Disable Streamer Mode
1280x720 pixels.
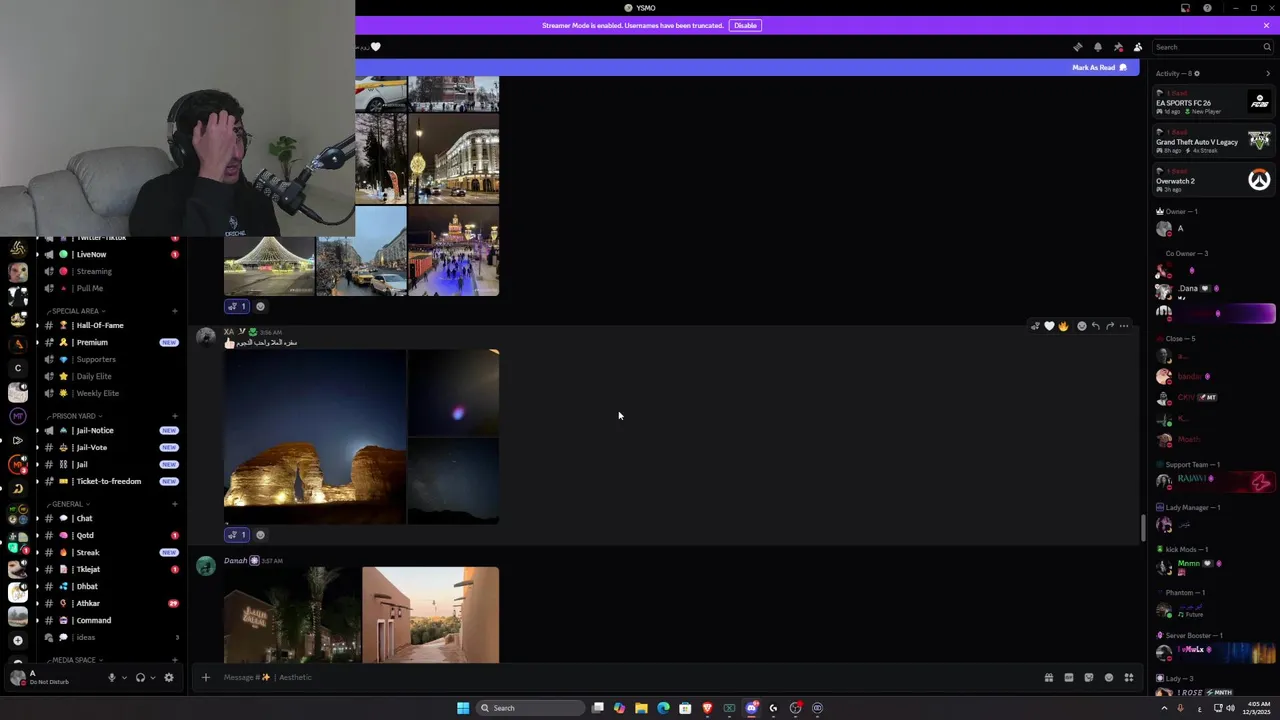745,25
